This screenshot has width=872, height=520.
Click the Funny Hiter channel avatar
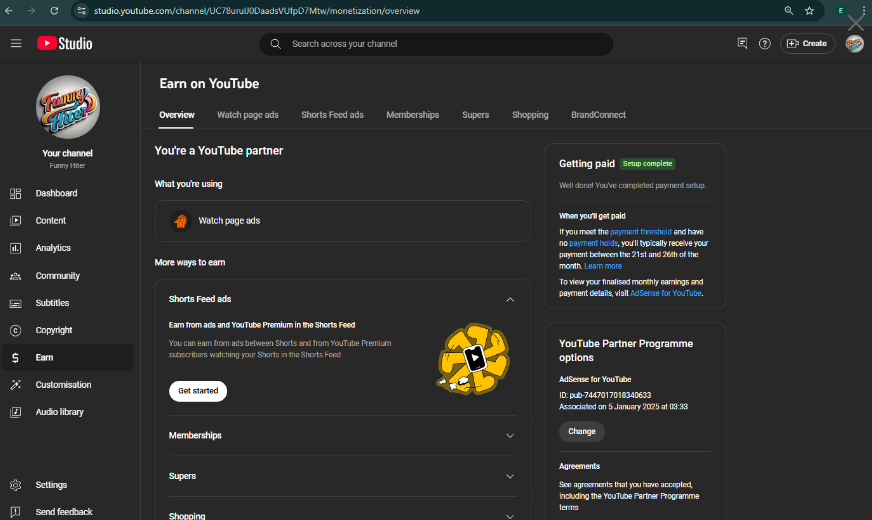click(68, 107)
